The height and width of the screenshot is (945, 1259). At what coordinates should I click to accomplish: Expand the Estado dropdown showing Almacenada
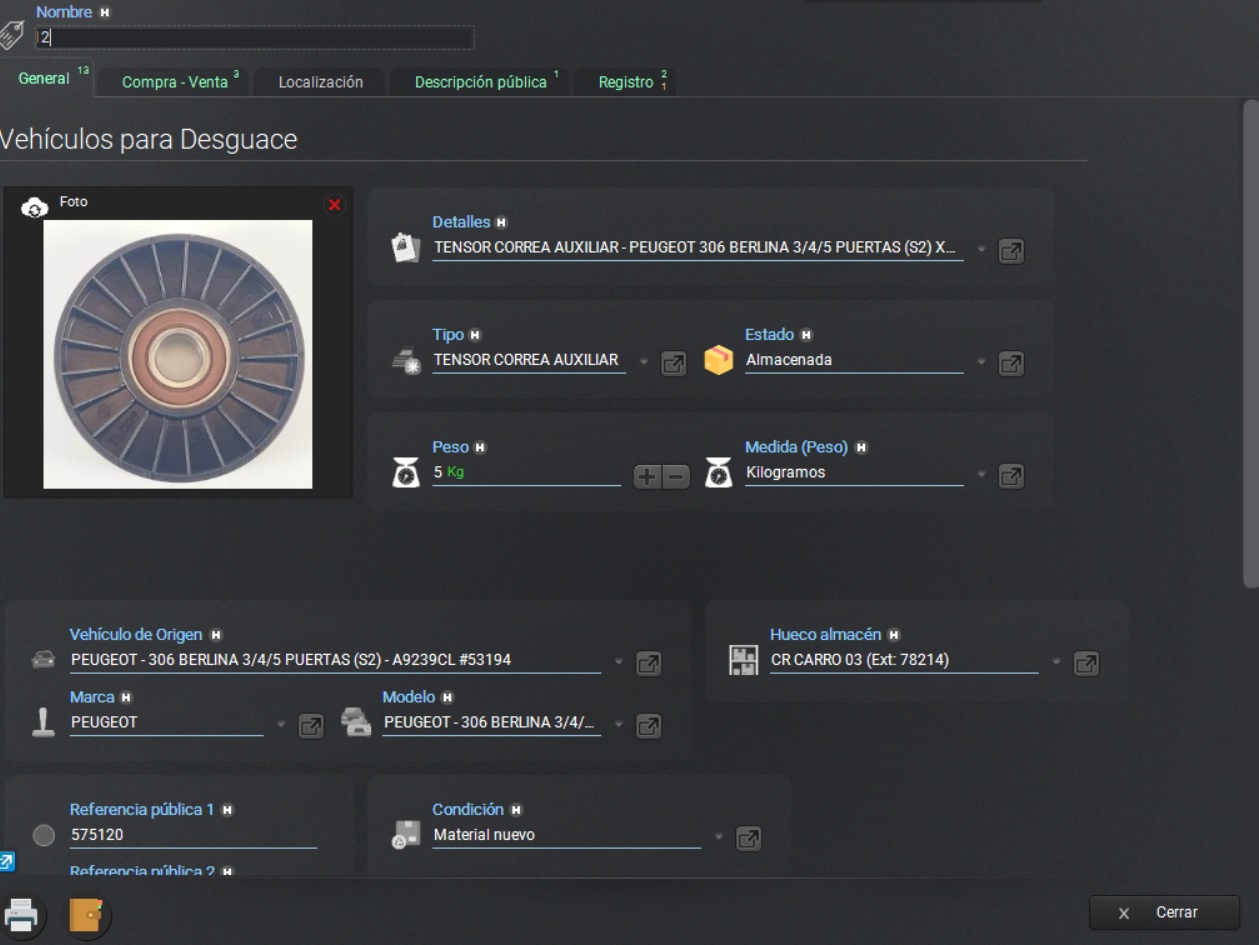point(981,362)
